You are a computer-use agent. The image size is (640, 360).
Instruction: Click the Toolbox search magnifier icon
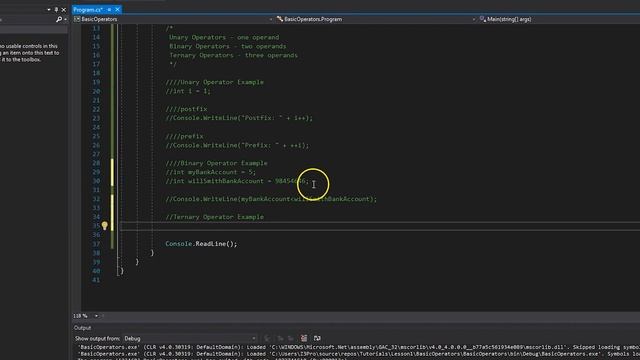pyautogui.click(x=59, y=19)
